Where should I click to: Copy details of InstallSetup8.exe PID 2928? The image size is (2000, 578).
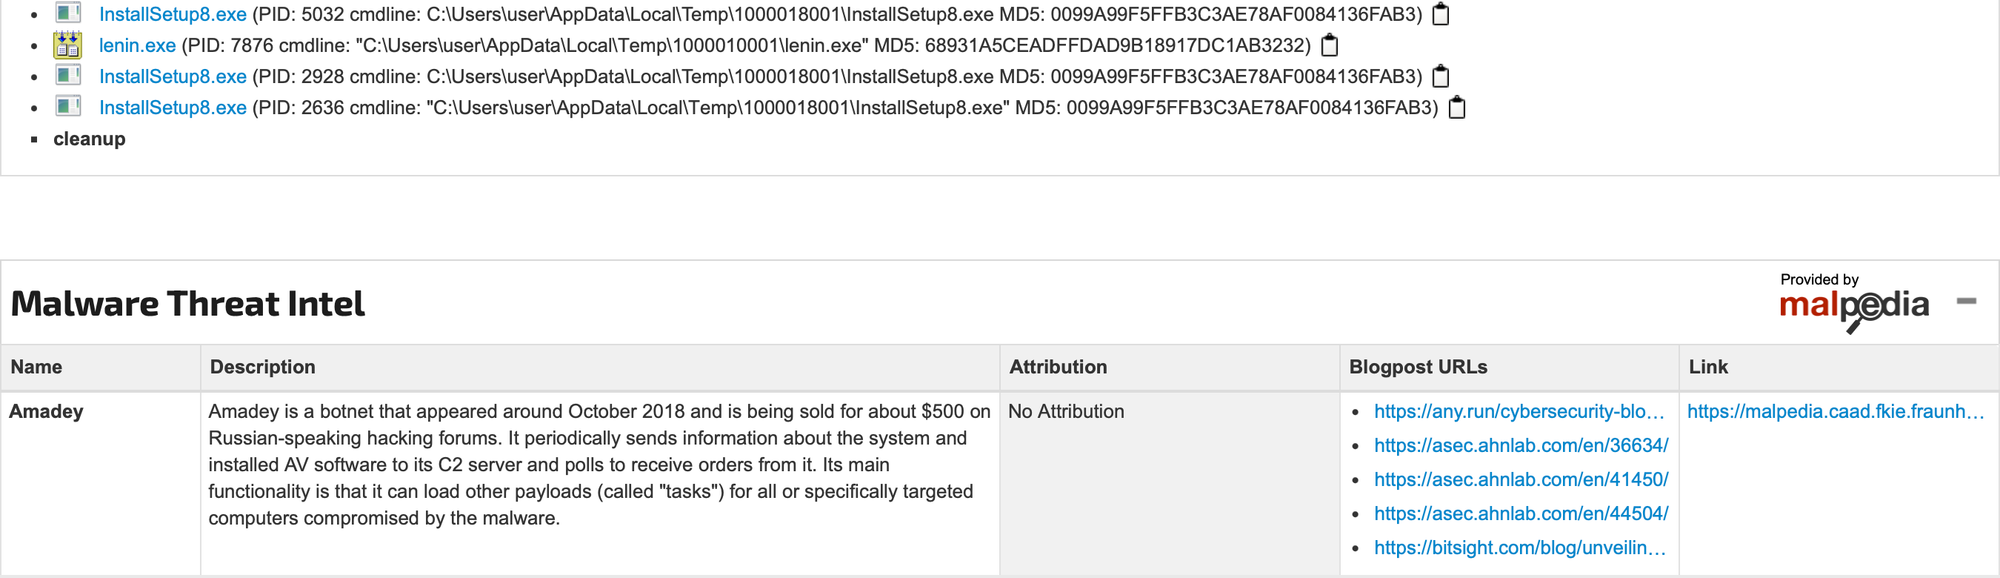click(x=1441, y=76)
